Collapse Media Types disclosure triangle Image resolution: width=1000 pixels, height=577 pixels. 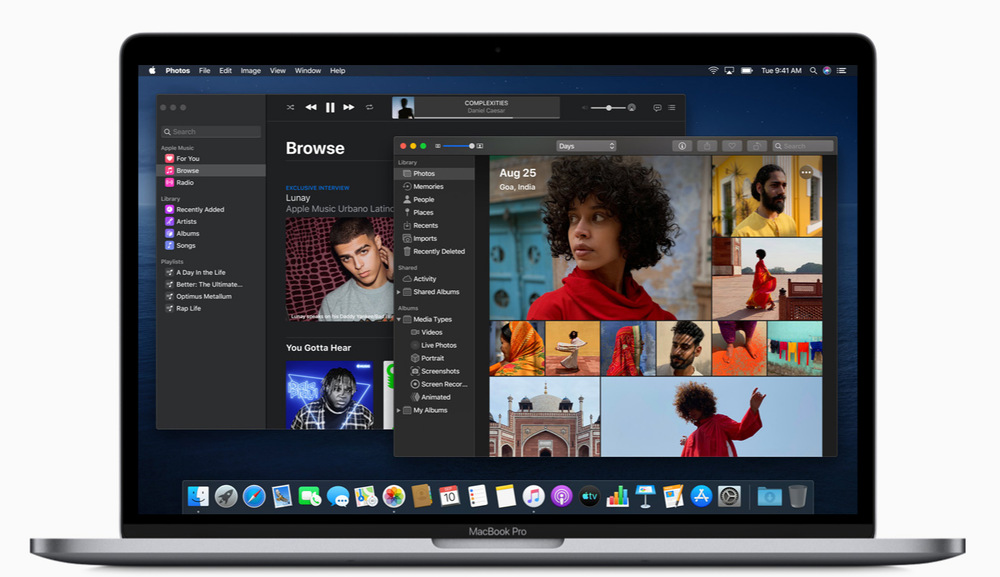coord(399,319)
